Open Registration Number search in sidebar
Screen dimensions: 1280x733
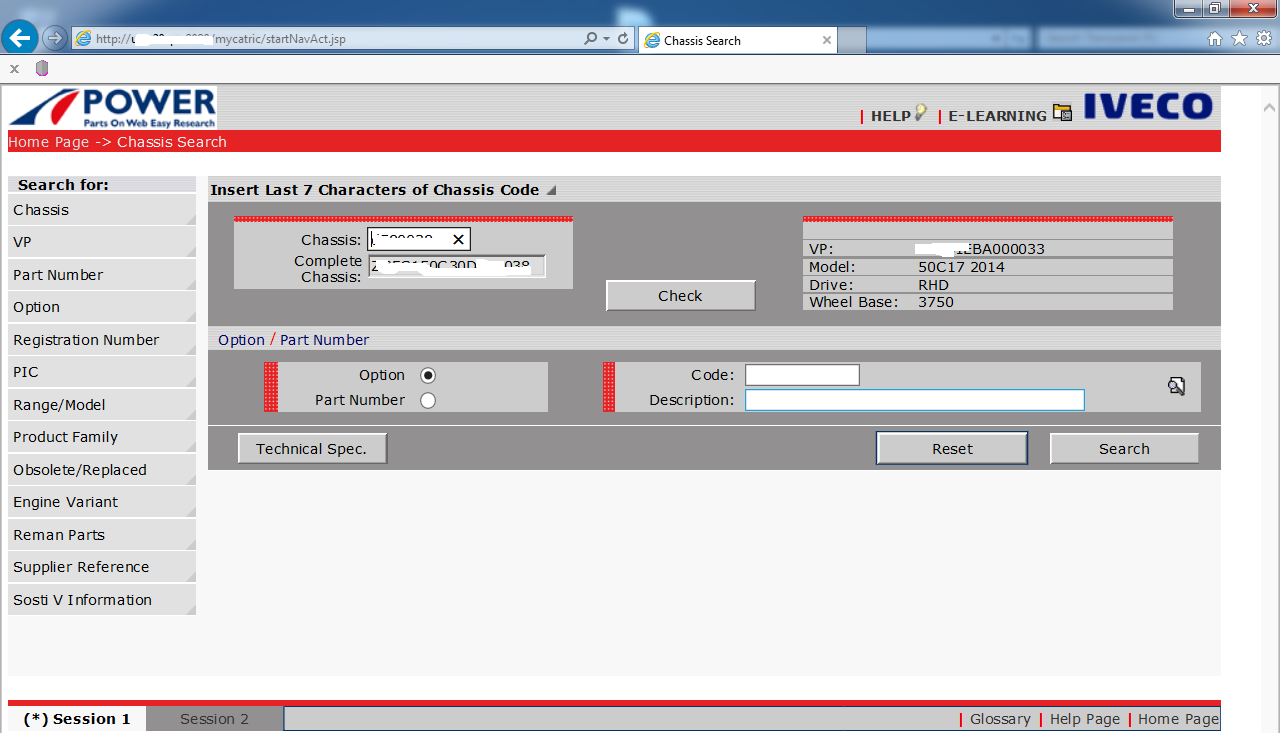point(86,340)
